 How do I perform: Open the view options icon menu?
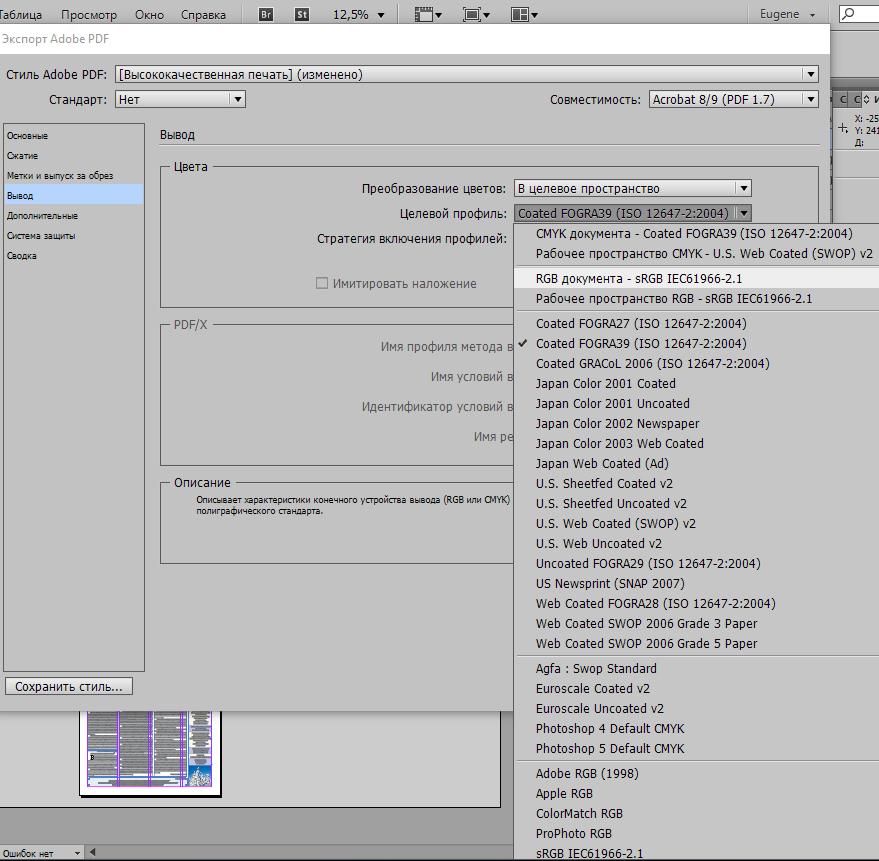pos(428,15)
